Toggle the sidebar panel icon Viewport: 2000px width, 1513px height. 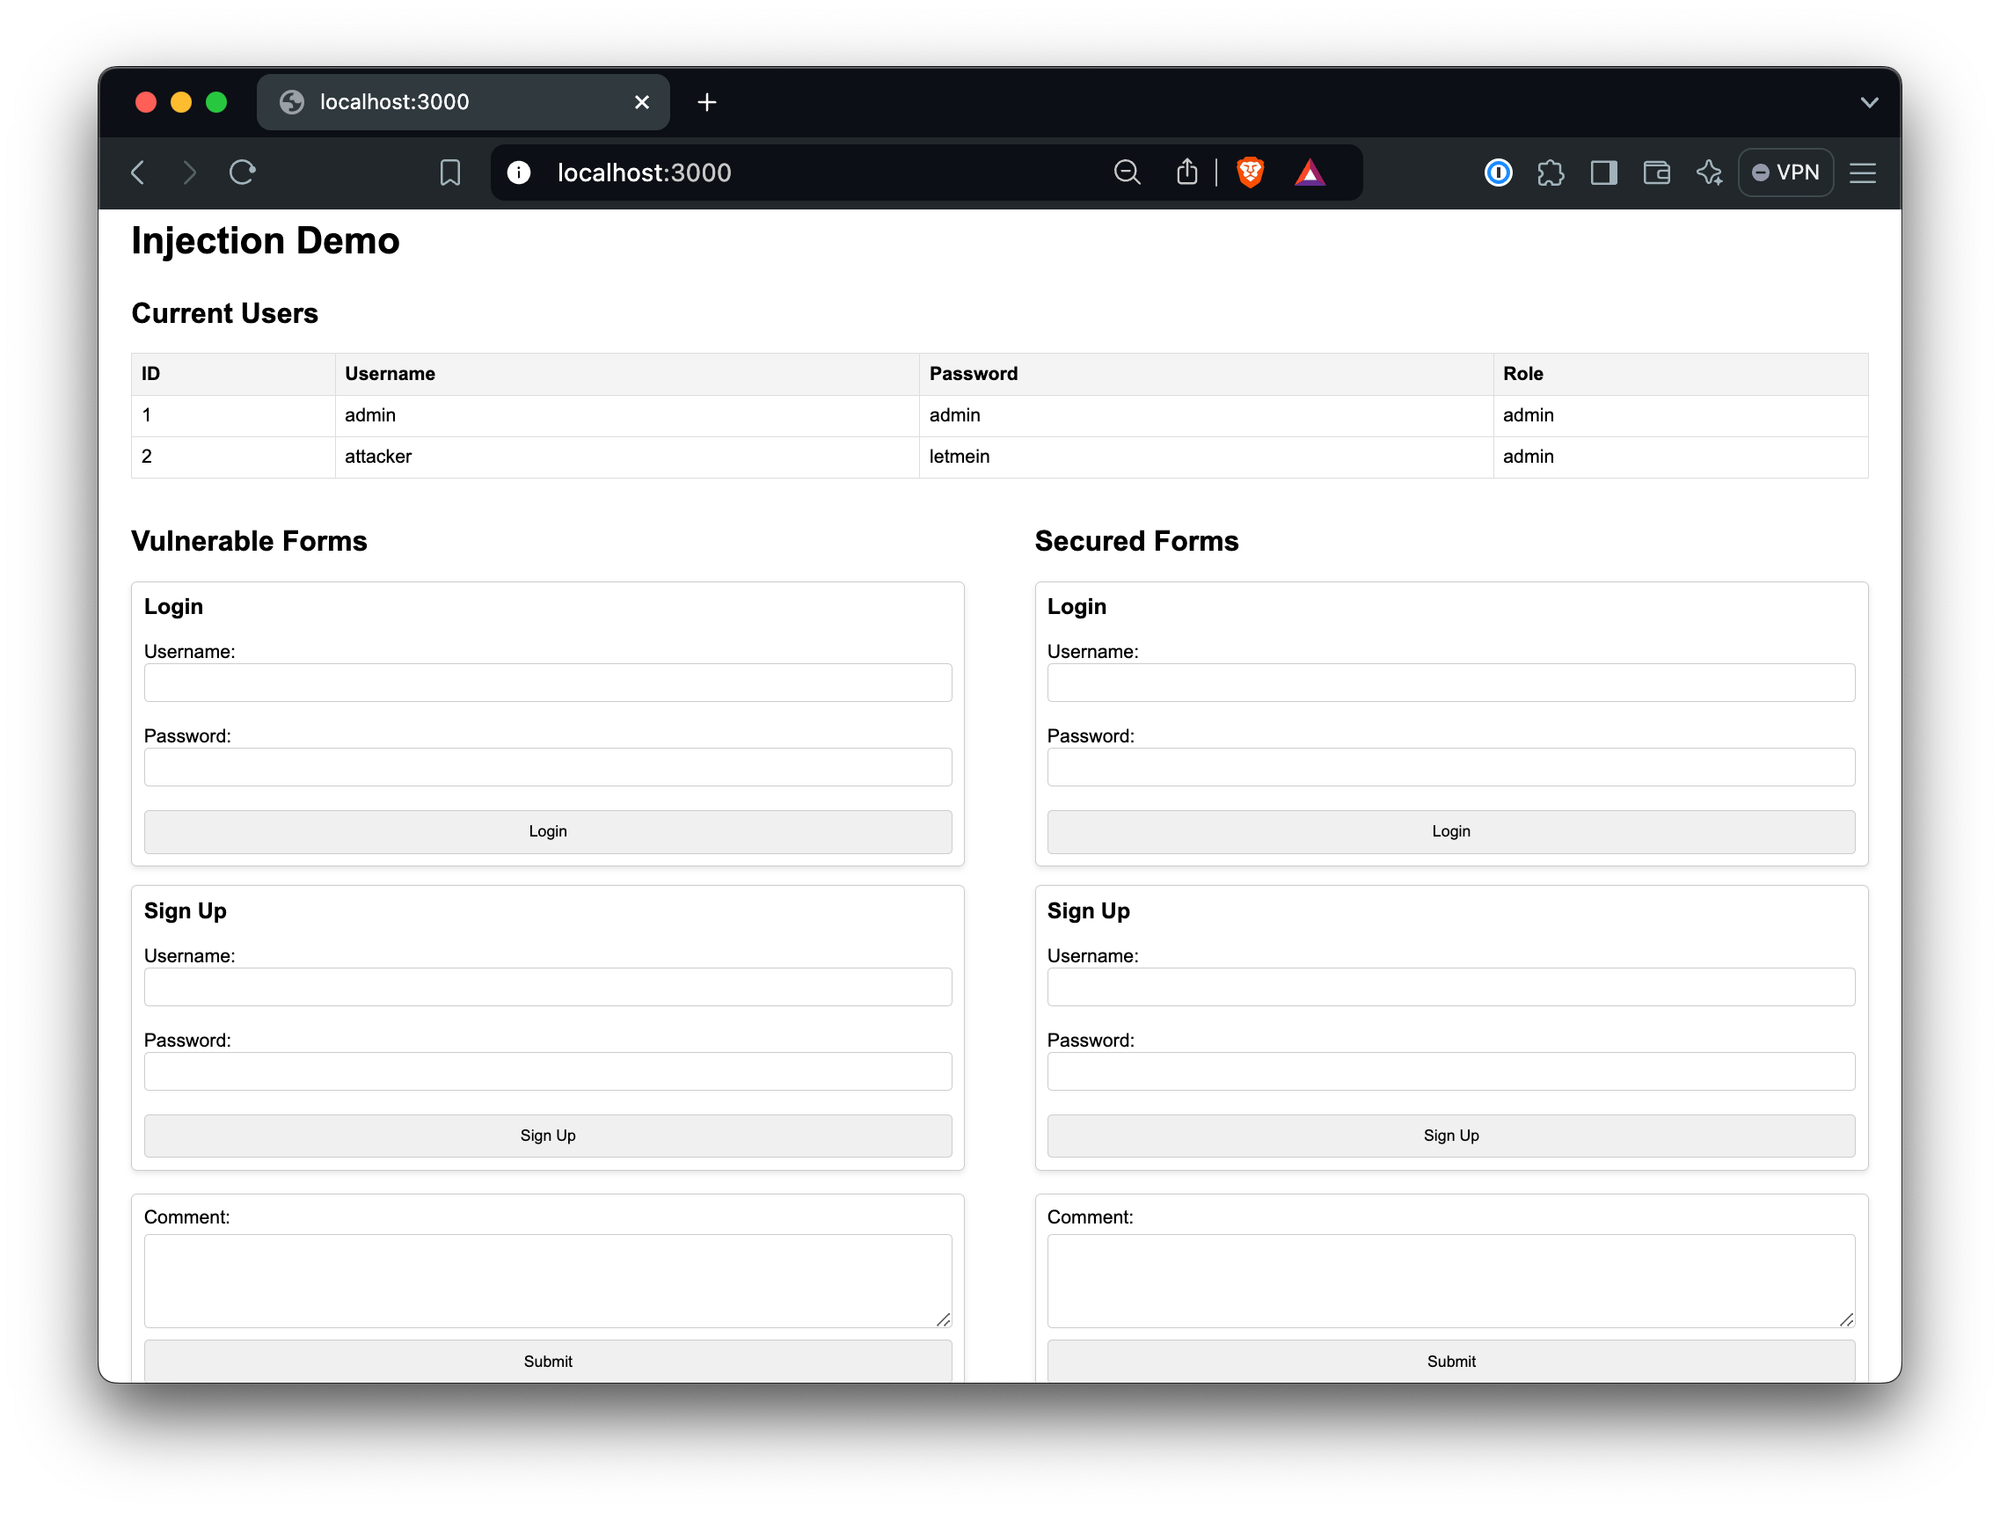coord(1604,173)
